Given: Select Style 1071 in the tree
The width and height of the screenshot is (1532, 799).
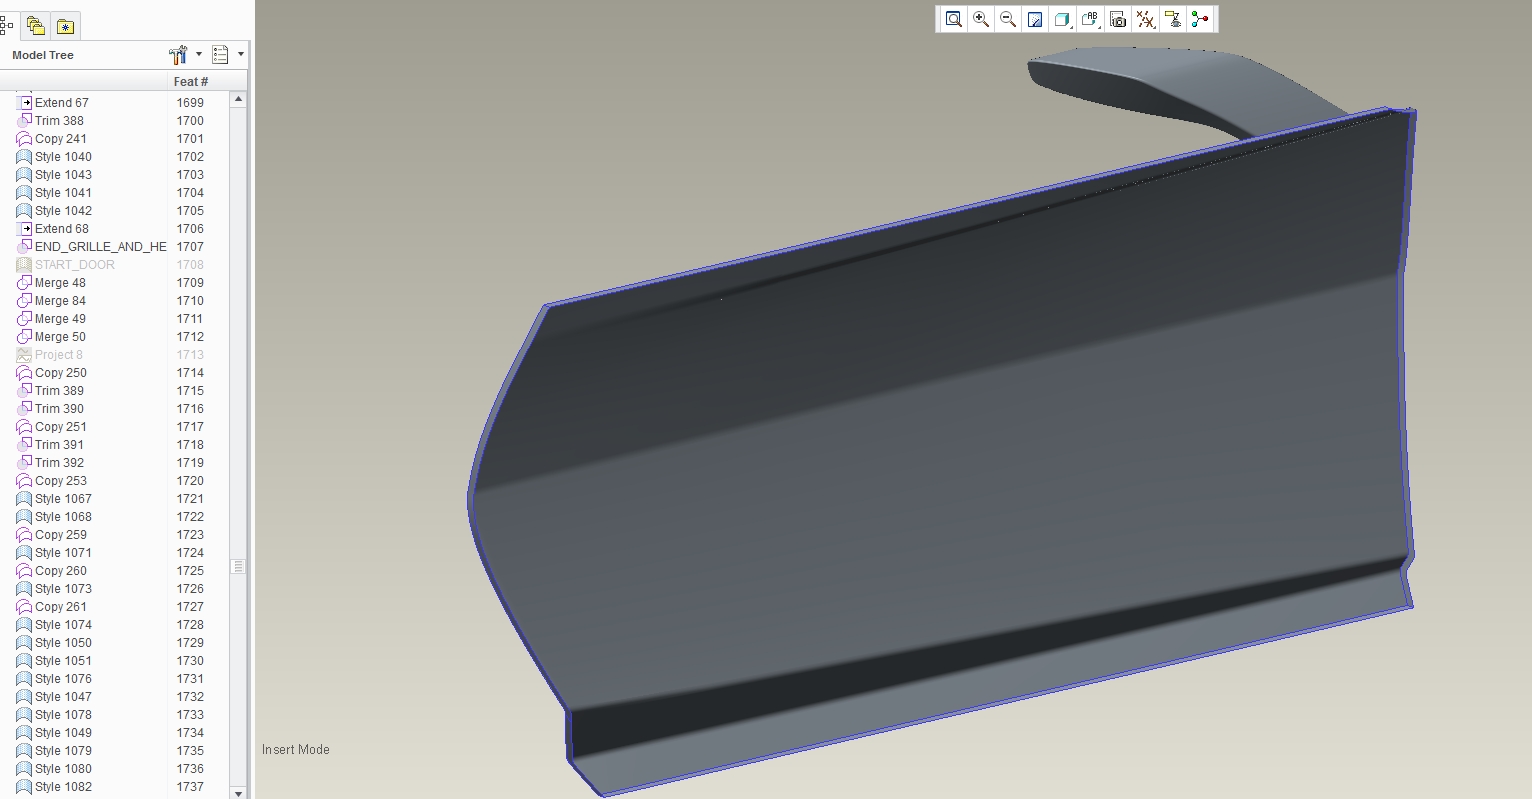Looking at the screenshot, I should [63, 553].
